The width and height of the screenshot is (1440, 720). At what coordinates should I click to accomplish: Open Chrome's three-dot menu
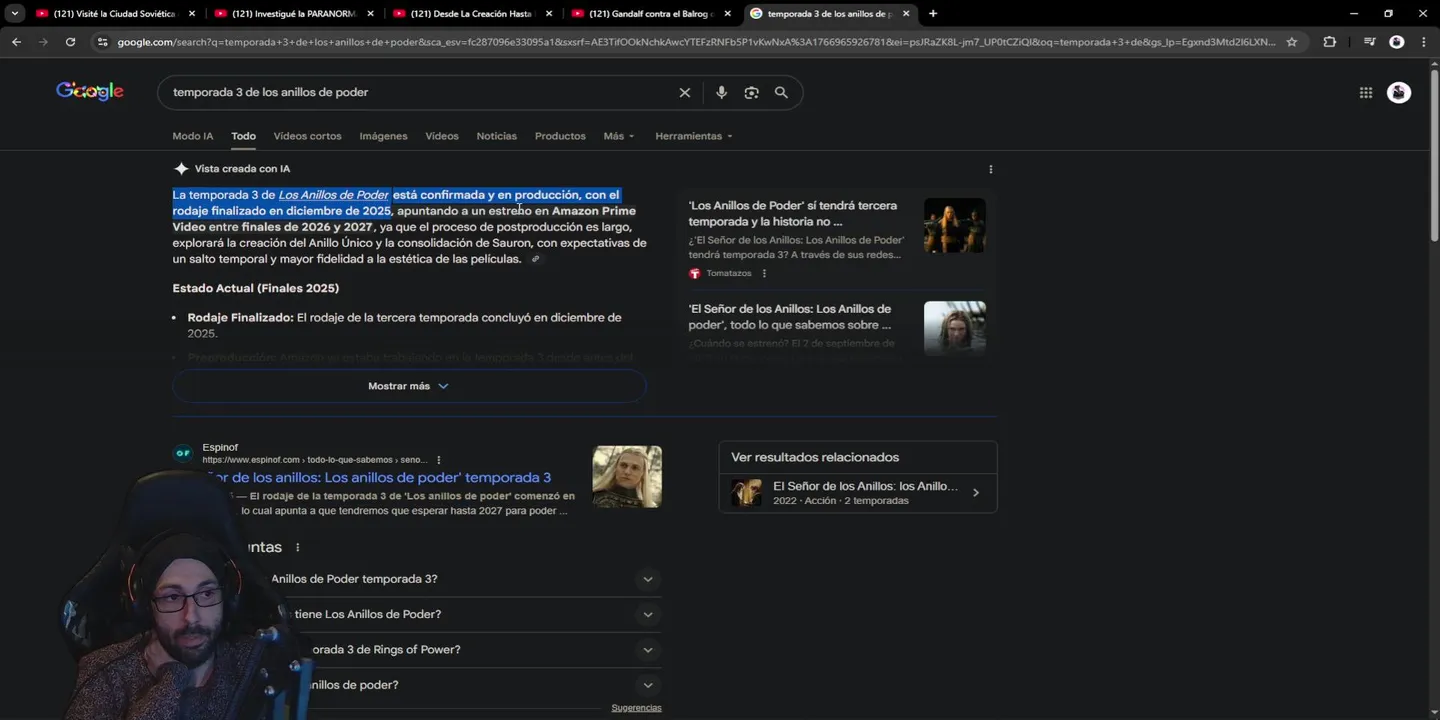[x=1424, y=42]
